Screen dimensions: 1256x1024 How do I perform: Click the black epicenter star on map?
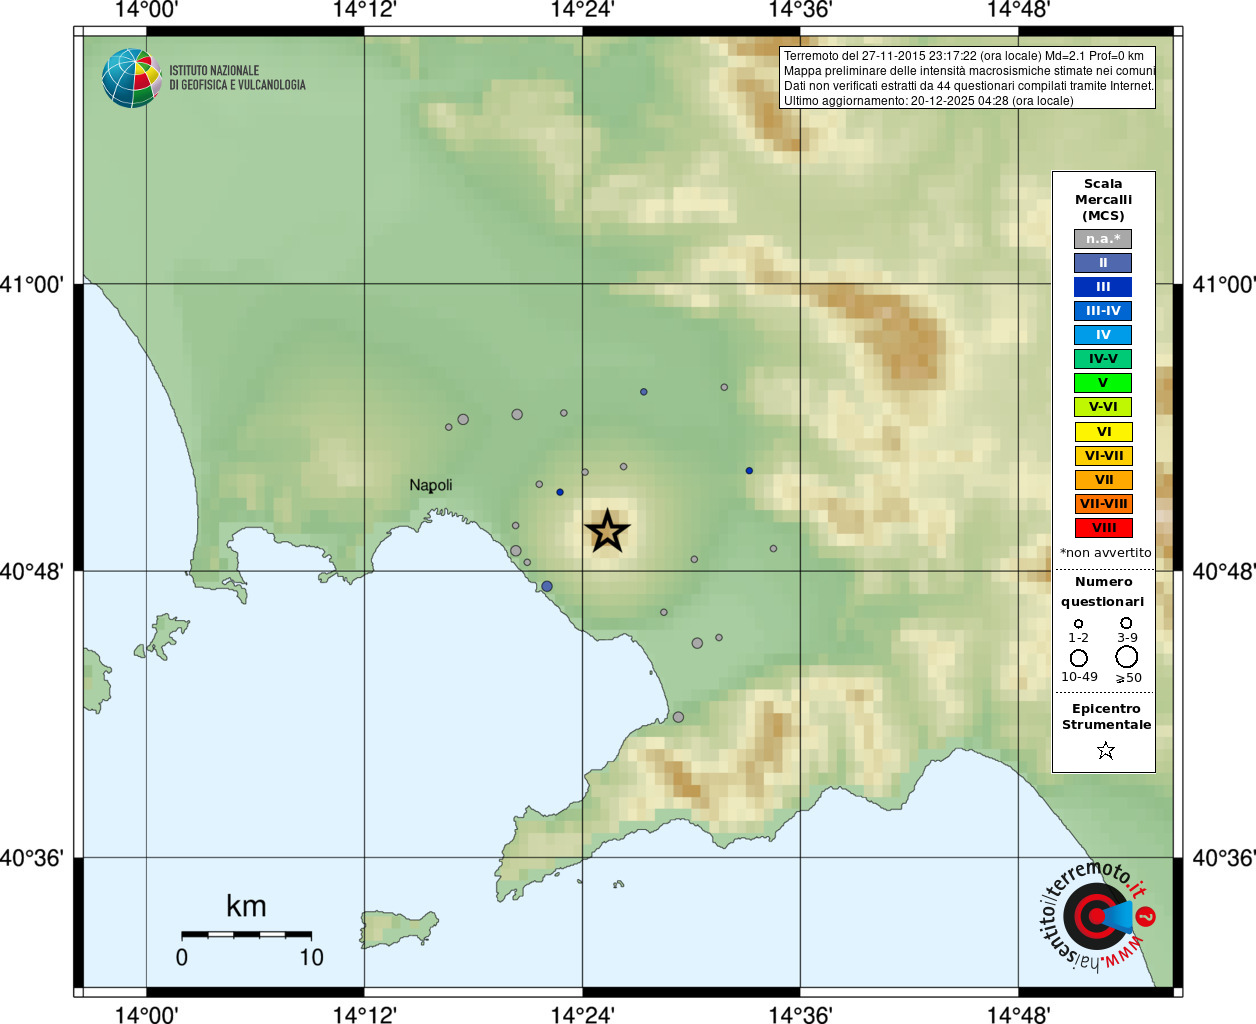607,531
